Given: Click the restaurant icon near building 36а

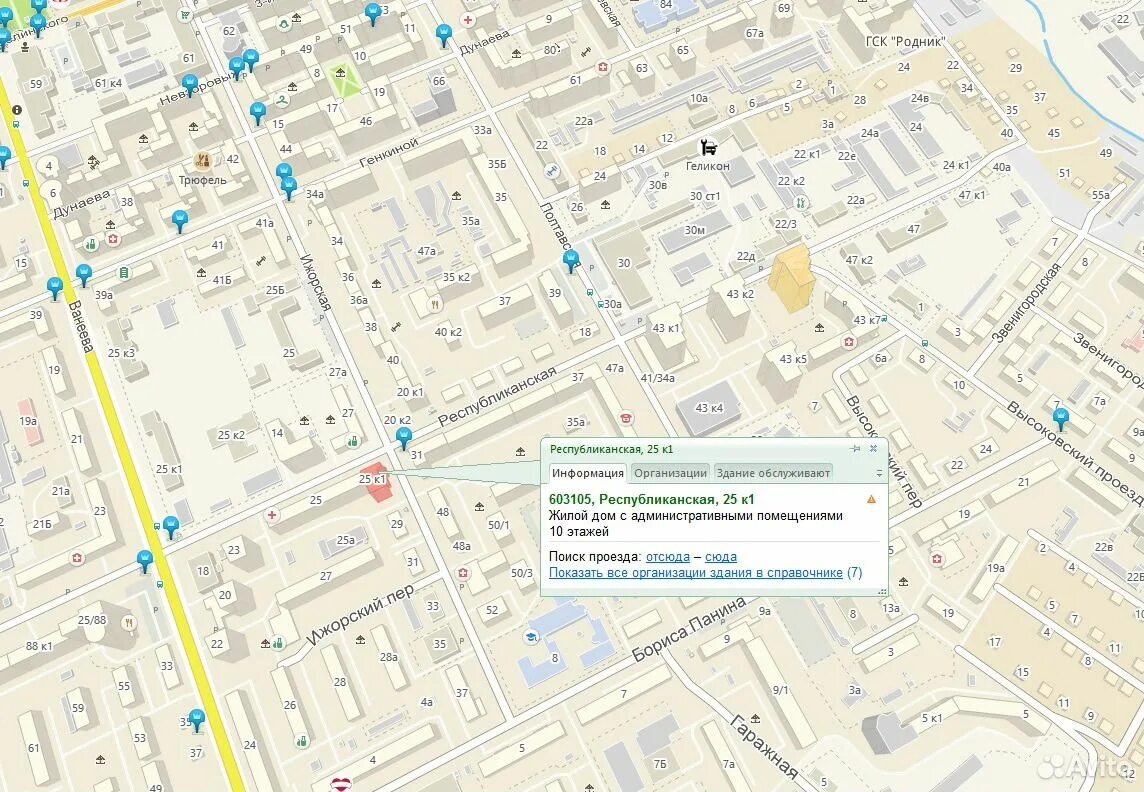Looking at the screenshot, I should [435, 304].
